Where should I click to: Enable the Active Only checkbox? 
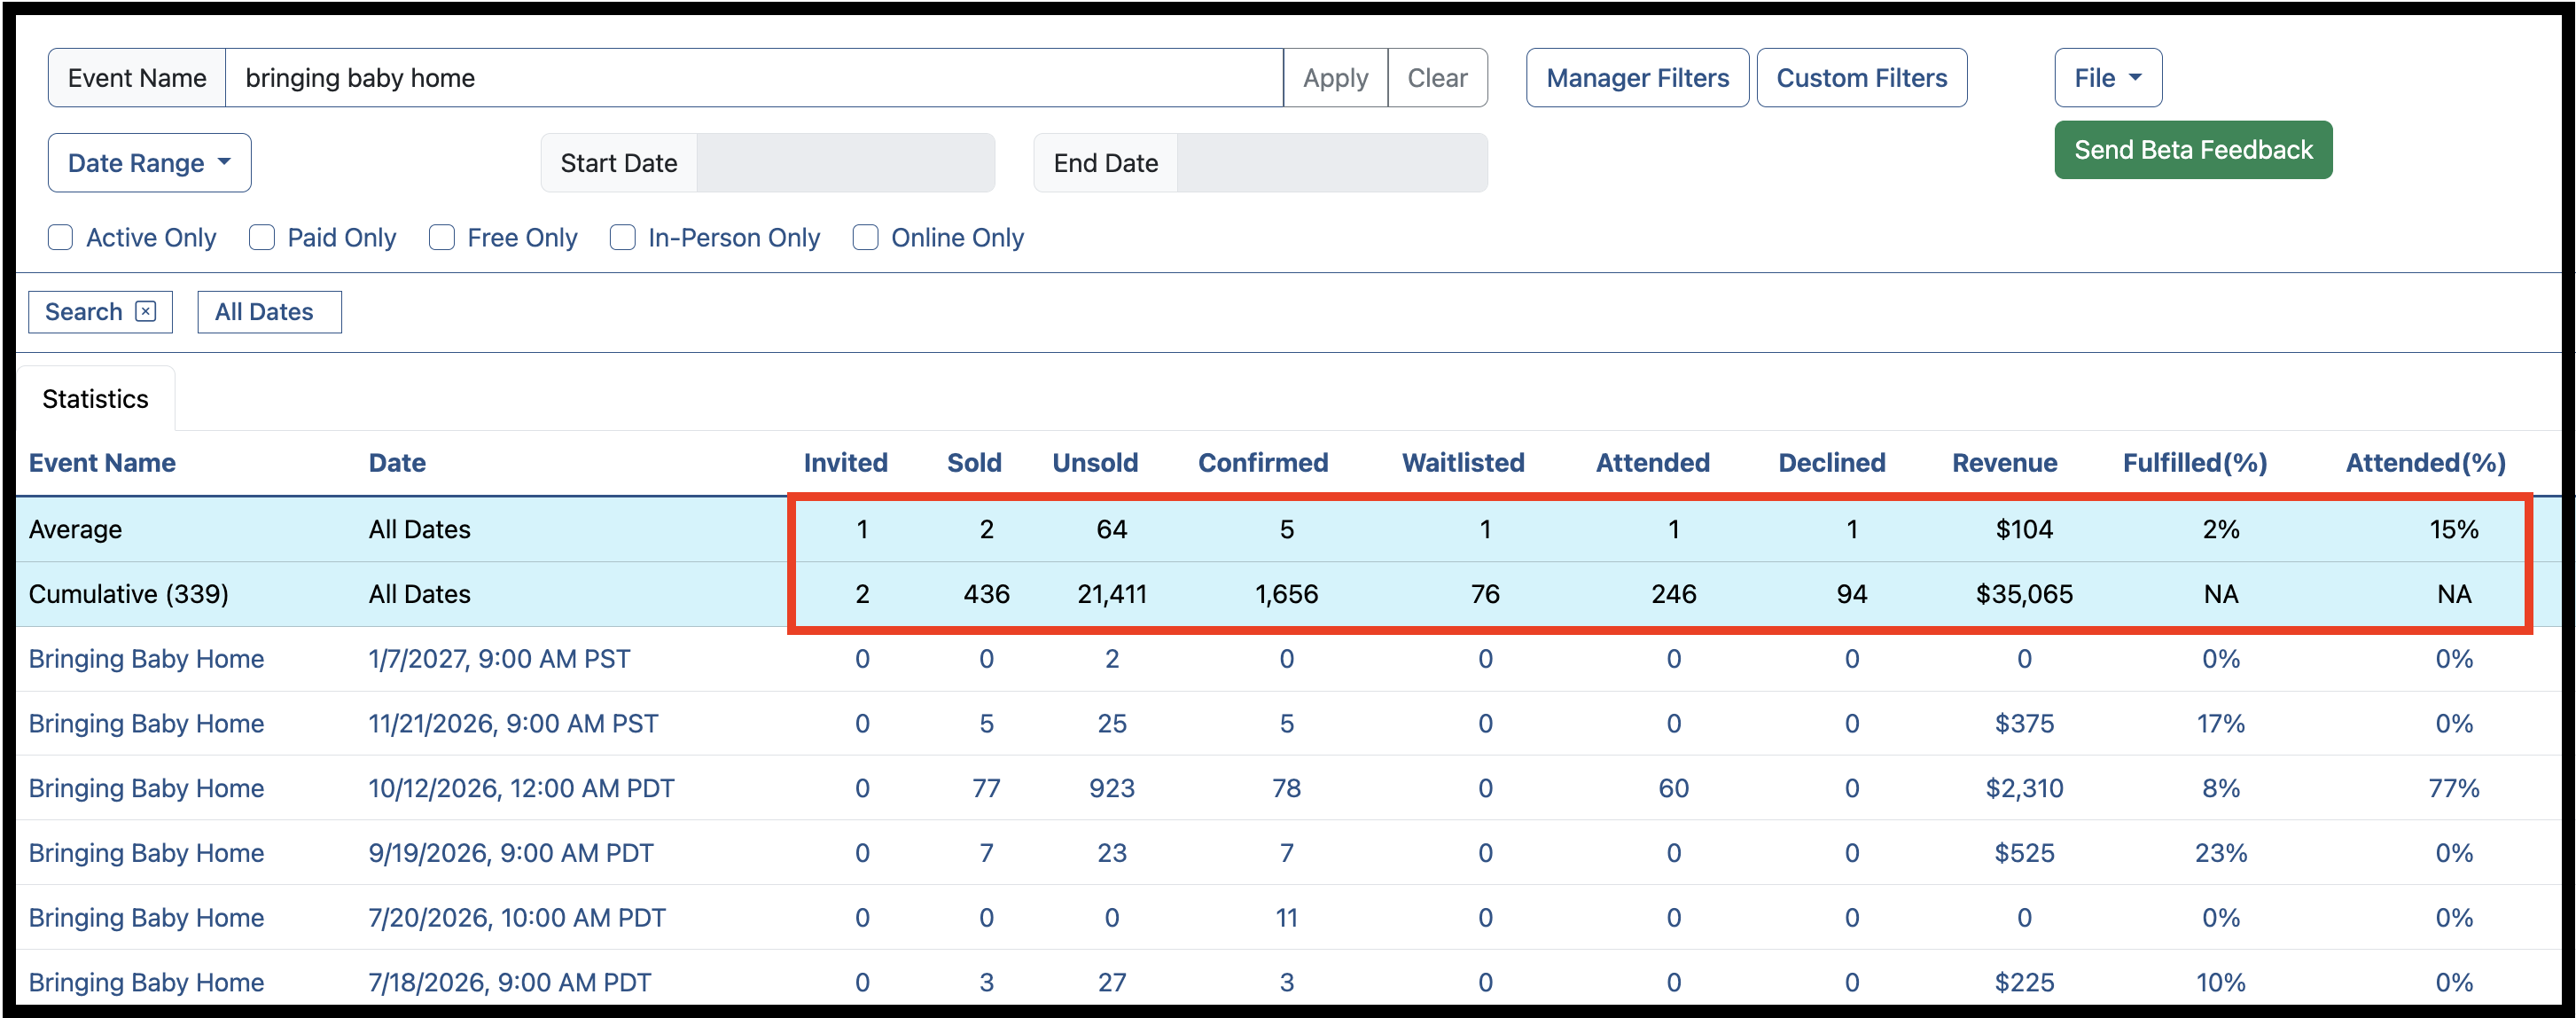61,237
